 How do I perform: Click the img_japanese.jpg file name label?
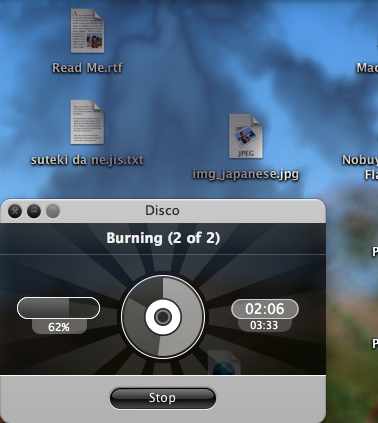pyautogui.click(x=246, y=174)
